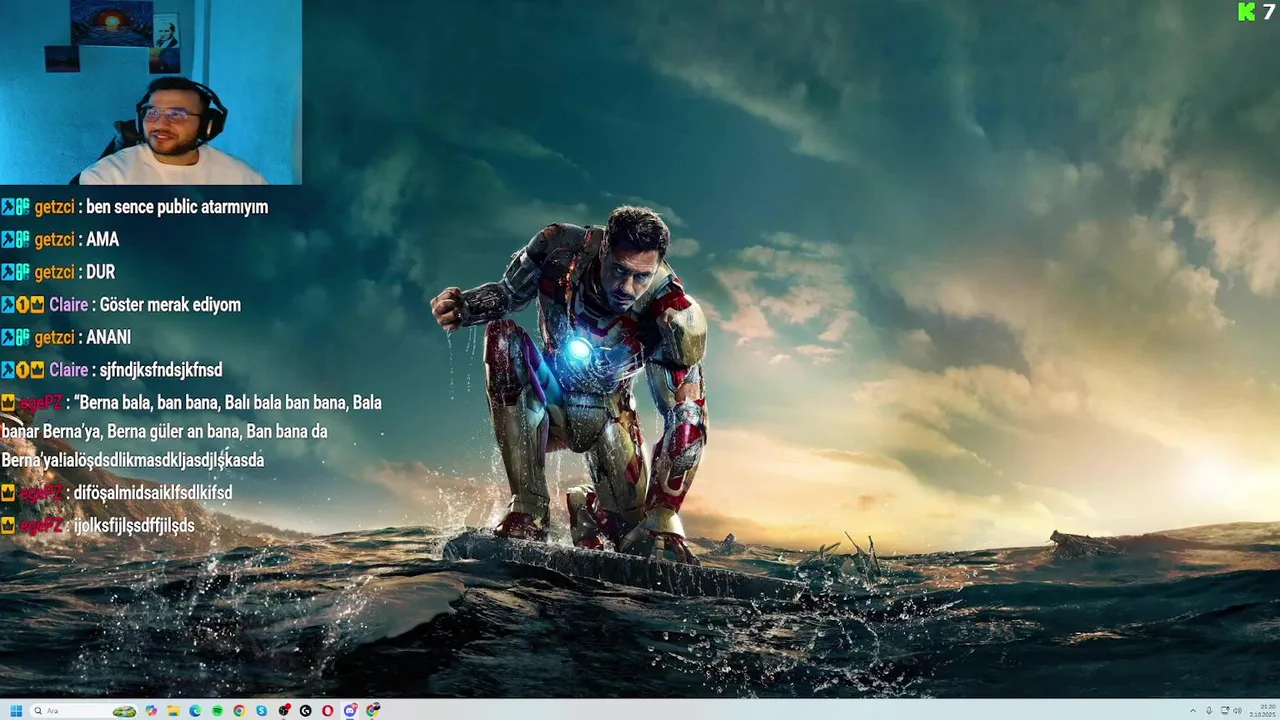Open network settings from the system tray
The width and height of the screenshot is (1280, 720).
[x=1225, y=711]
